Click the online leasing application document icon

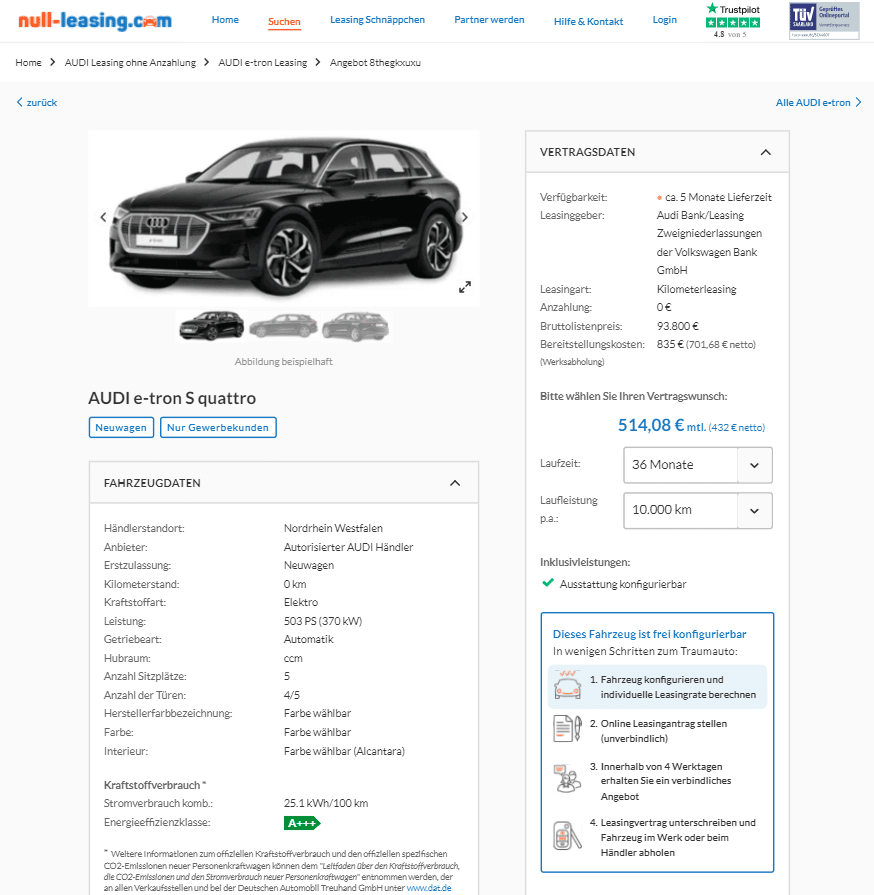(x=567, y=728)
